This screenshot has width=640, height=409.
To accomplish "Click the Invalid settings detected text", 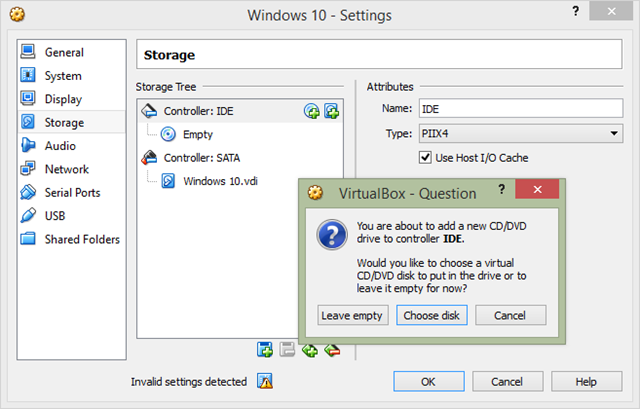I will coord(189,382).
